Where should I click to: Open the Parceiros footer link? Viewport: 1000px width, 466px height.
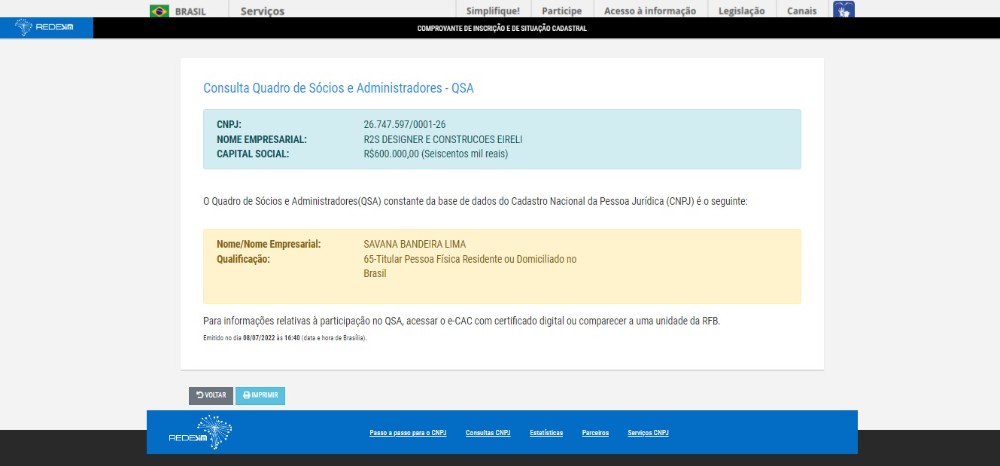click(595, 433)
